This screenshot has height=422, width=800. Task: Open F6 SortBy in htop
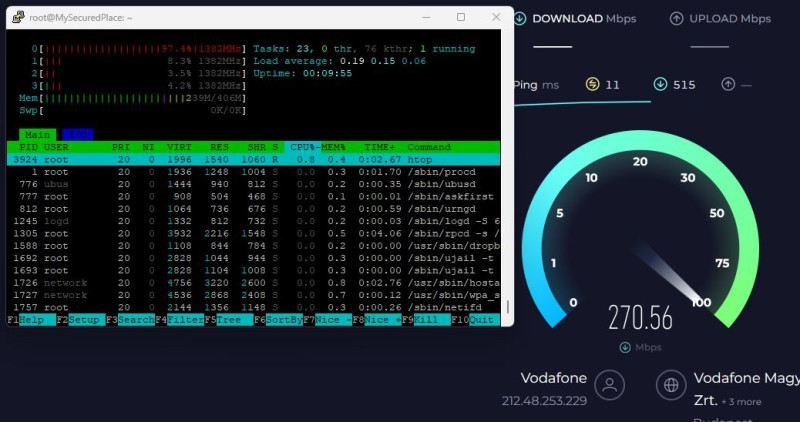[x=278, y=320]
